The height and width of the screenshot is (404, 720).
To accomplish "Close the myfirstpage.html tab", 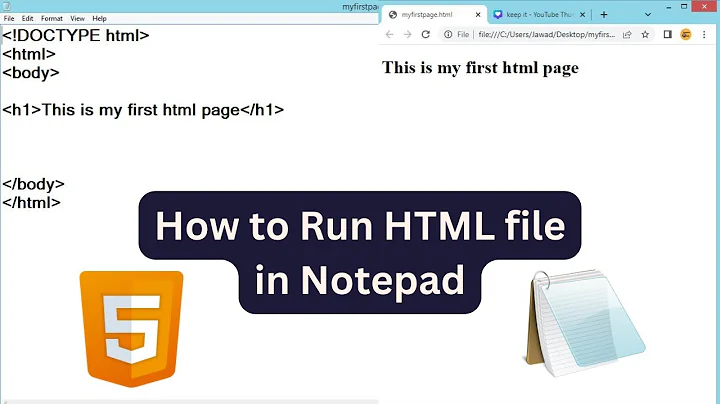I will point(478,15).
